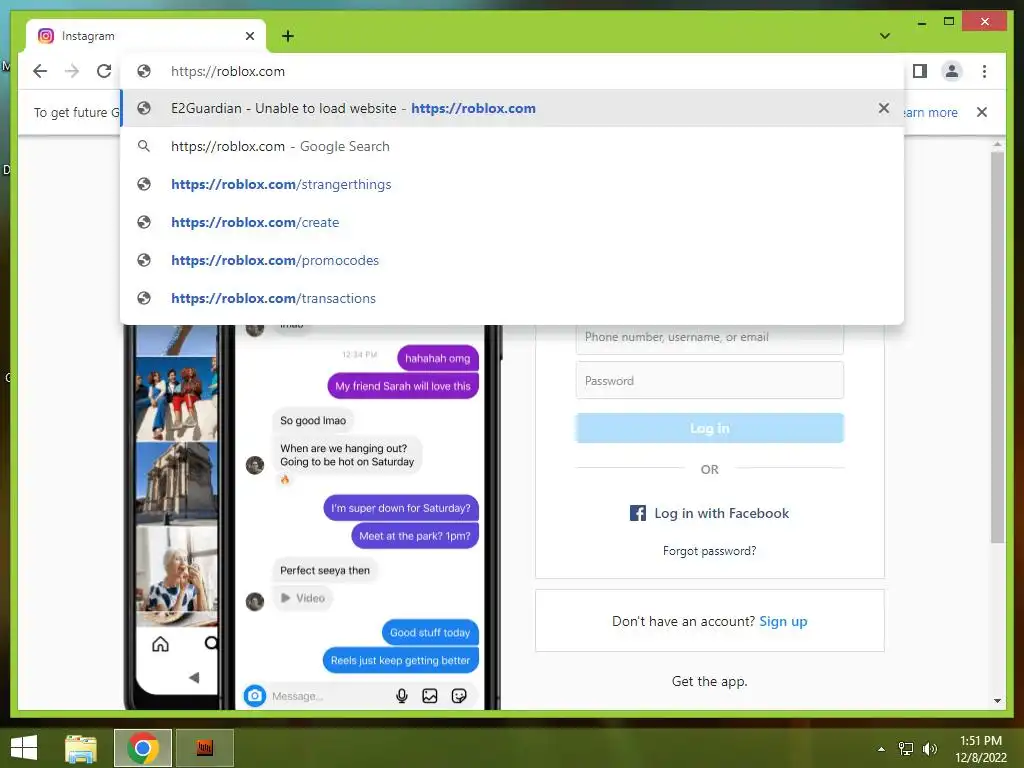
Task: Click the 'Meet at the park? 1pm?' bubble
Action: point(415,536)
